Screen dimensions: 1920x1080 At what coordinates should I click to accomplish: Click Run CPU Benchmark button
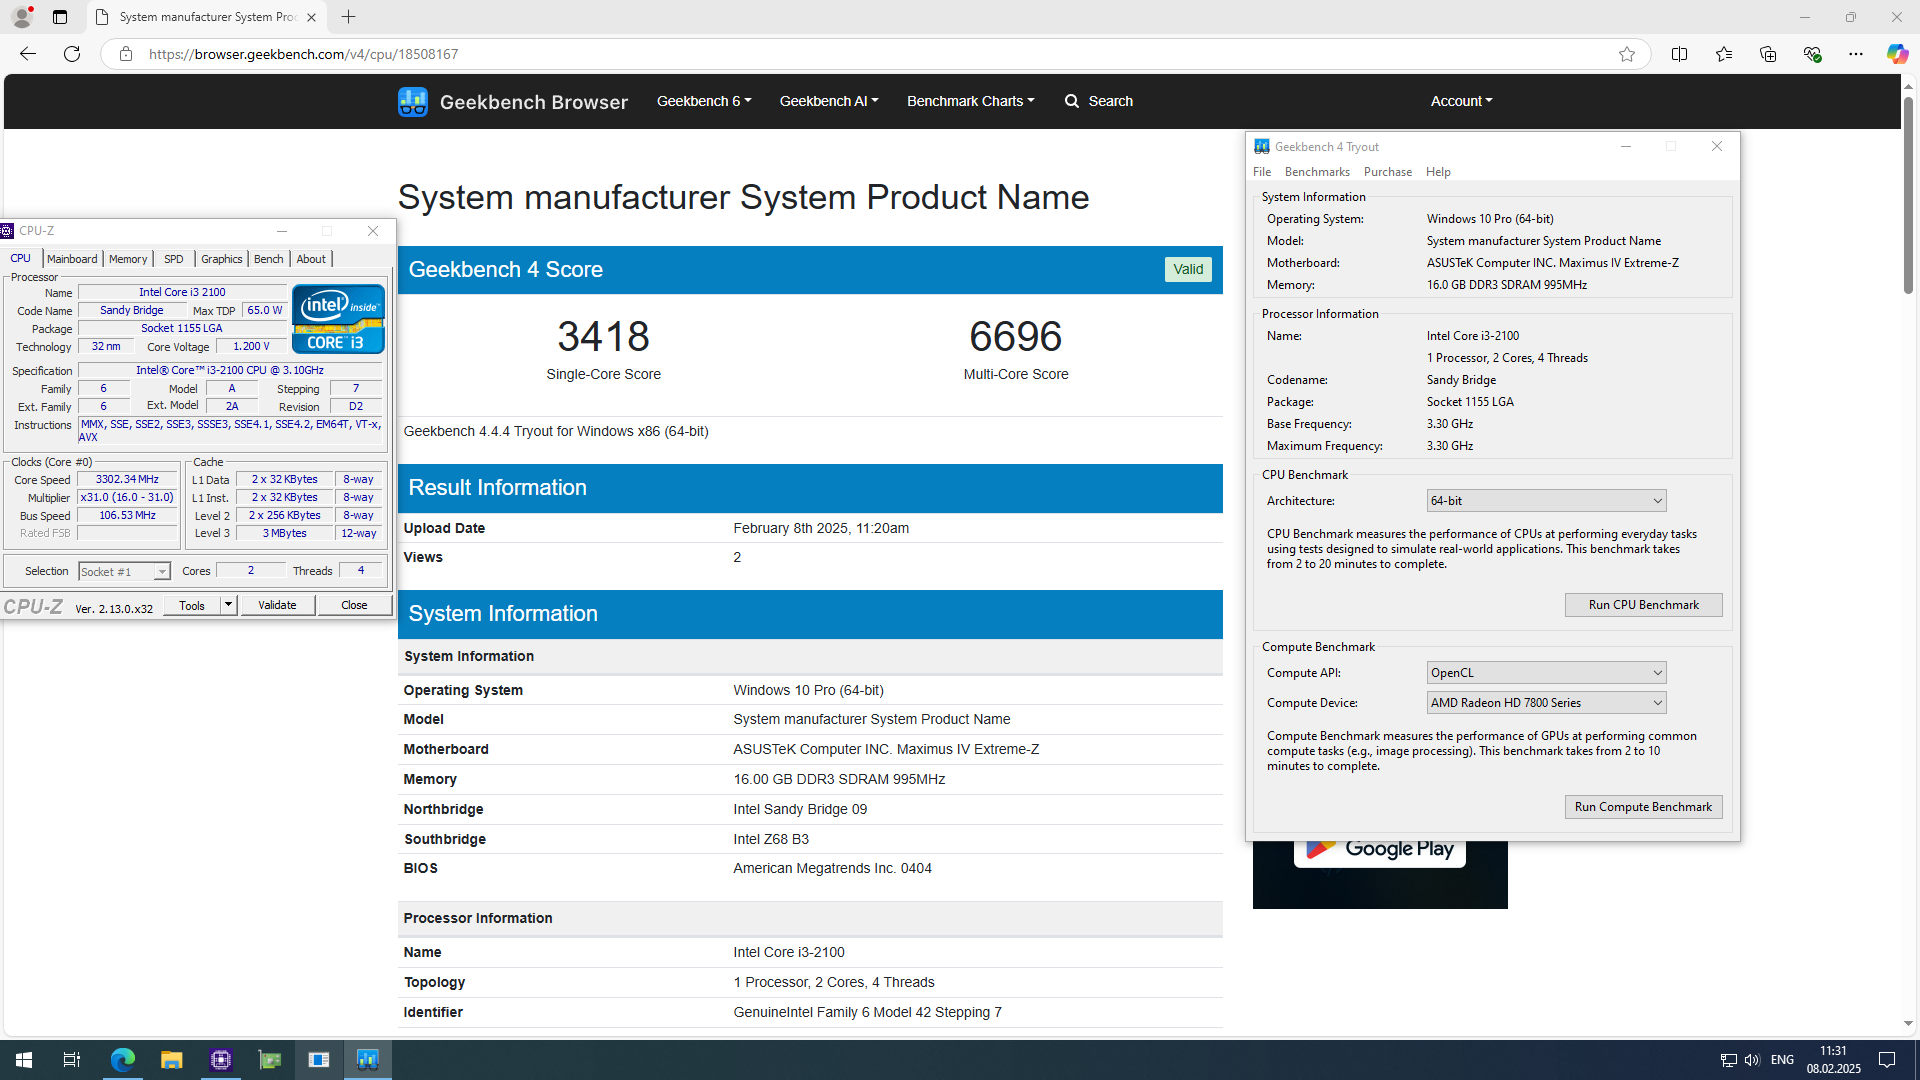(x=1643, y=605)
